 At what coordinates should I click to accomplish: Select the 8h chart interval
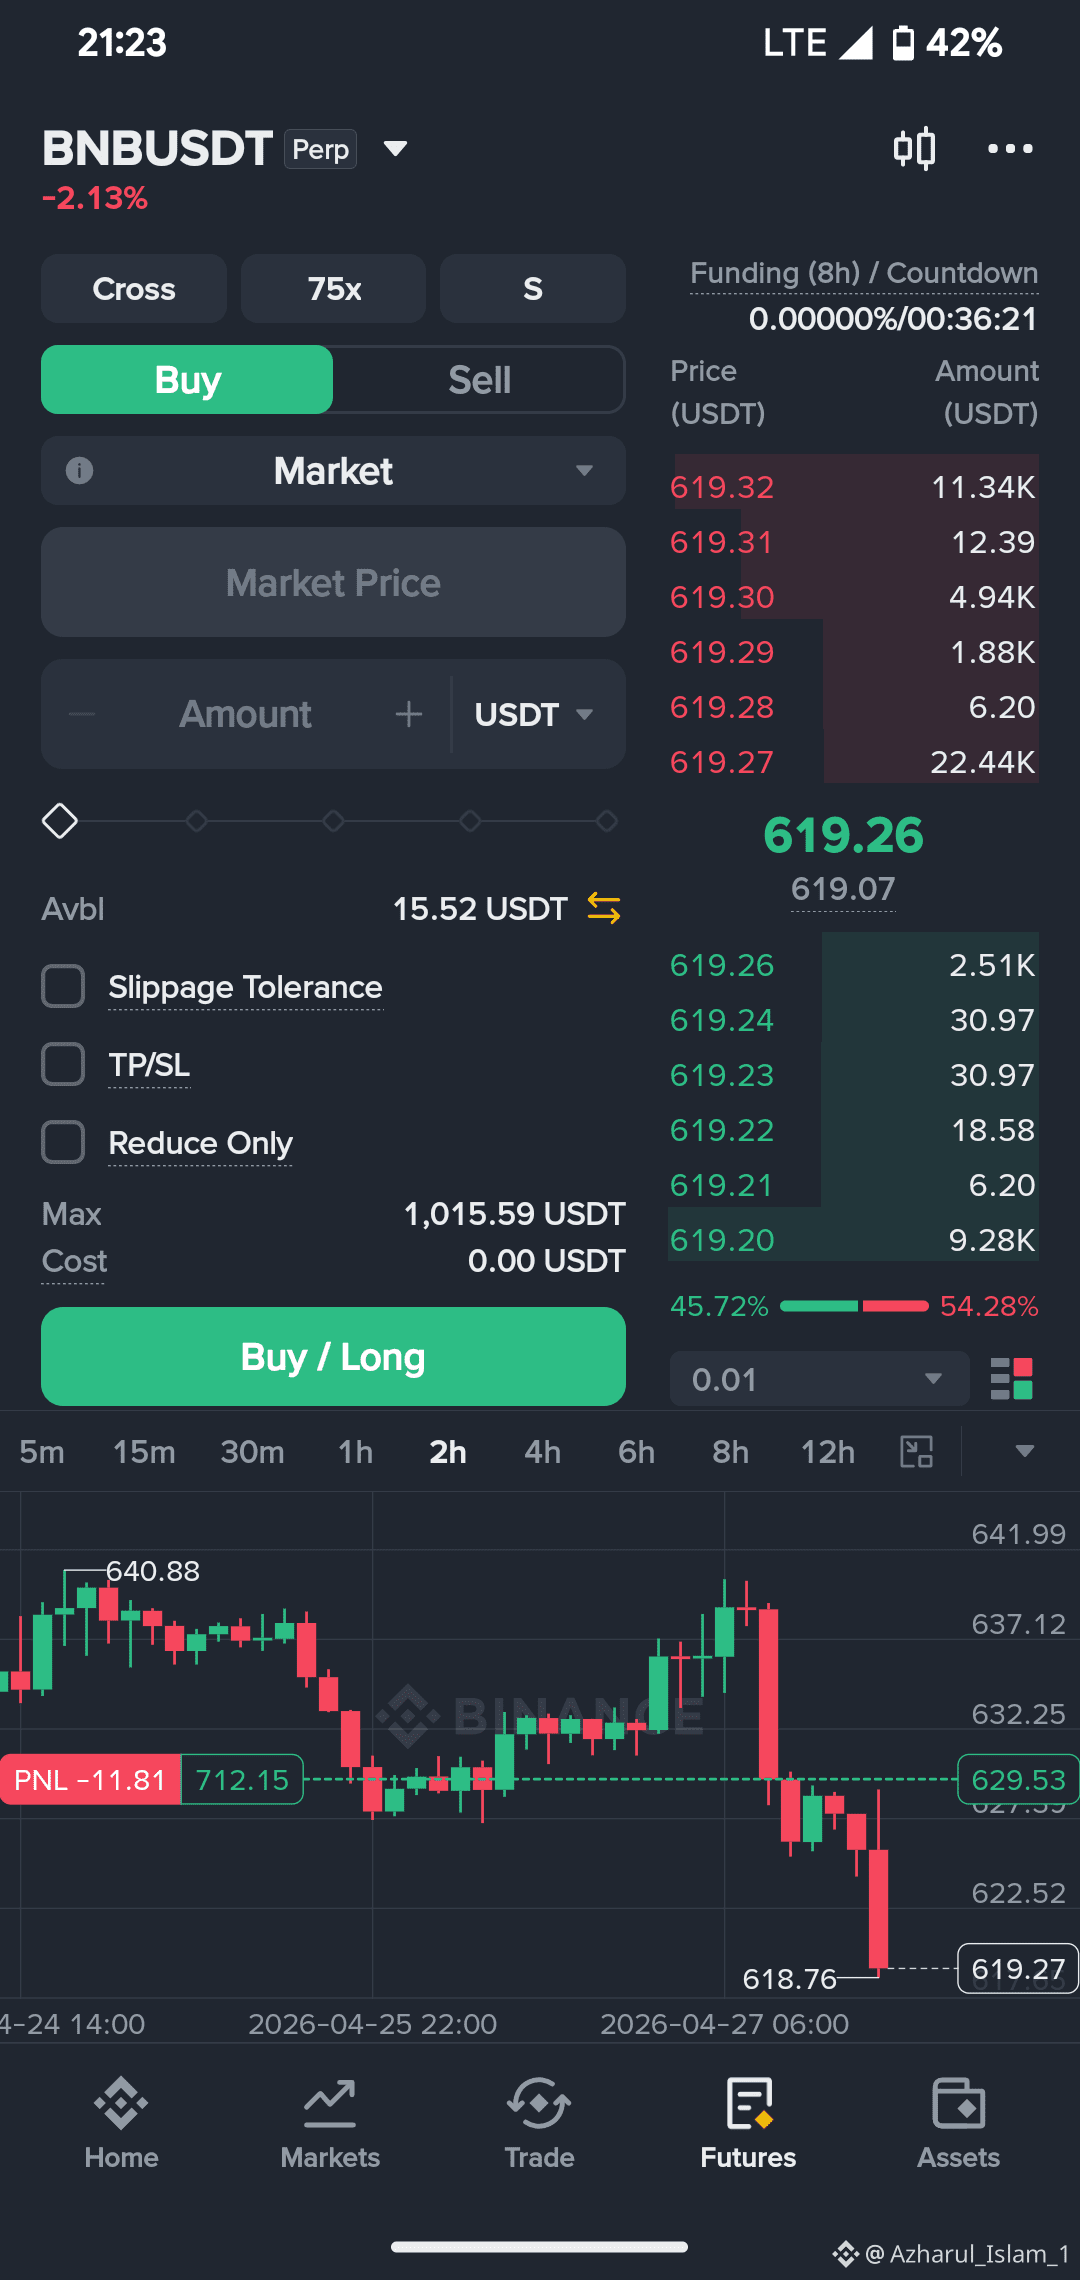click(x=730, y=1451)
